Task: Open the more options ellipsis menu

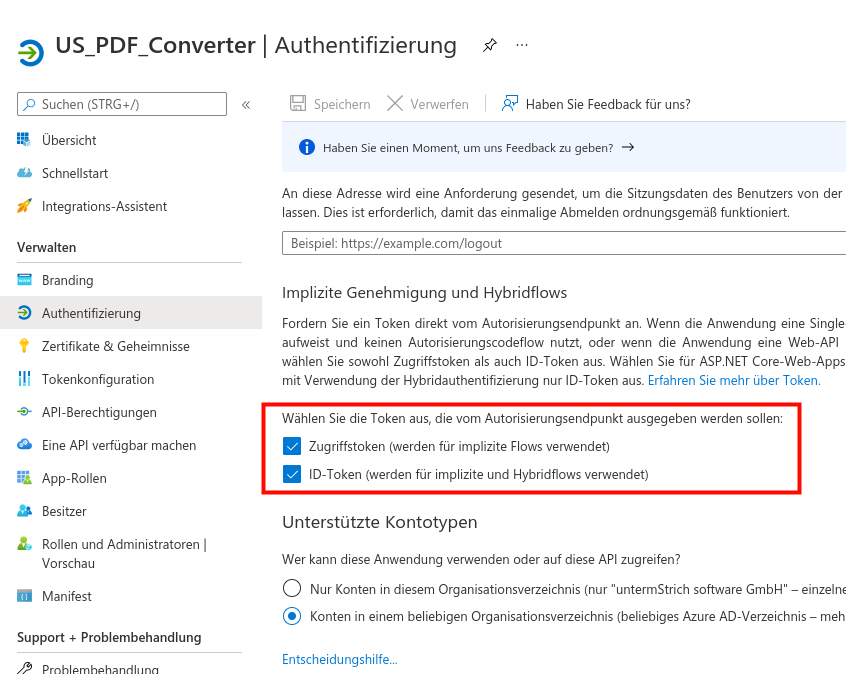Action: click(x=521, y=44)
